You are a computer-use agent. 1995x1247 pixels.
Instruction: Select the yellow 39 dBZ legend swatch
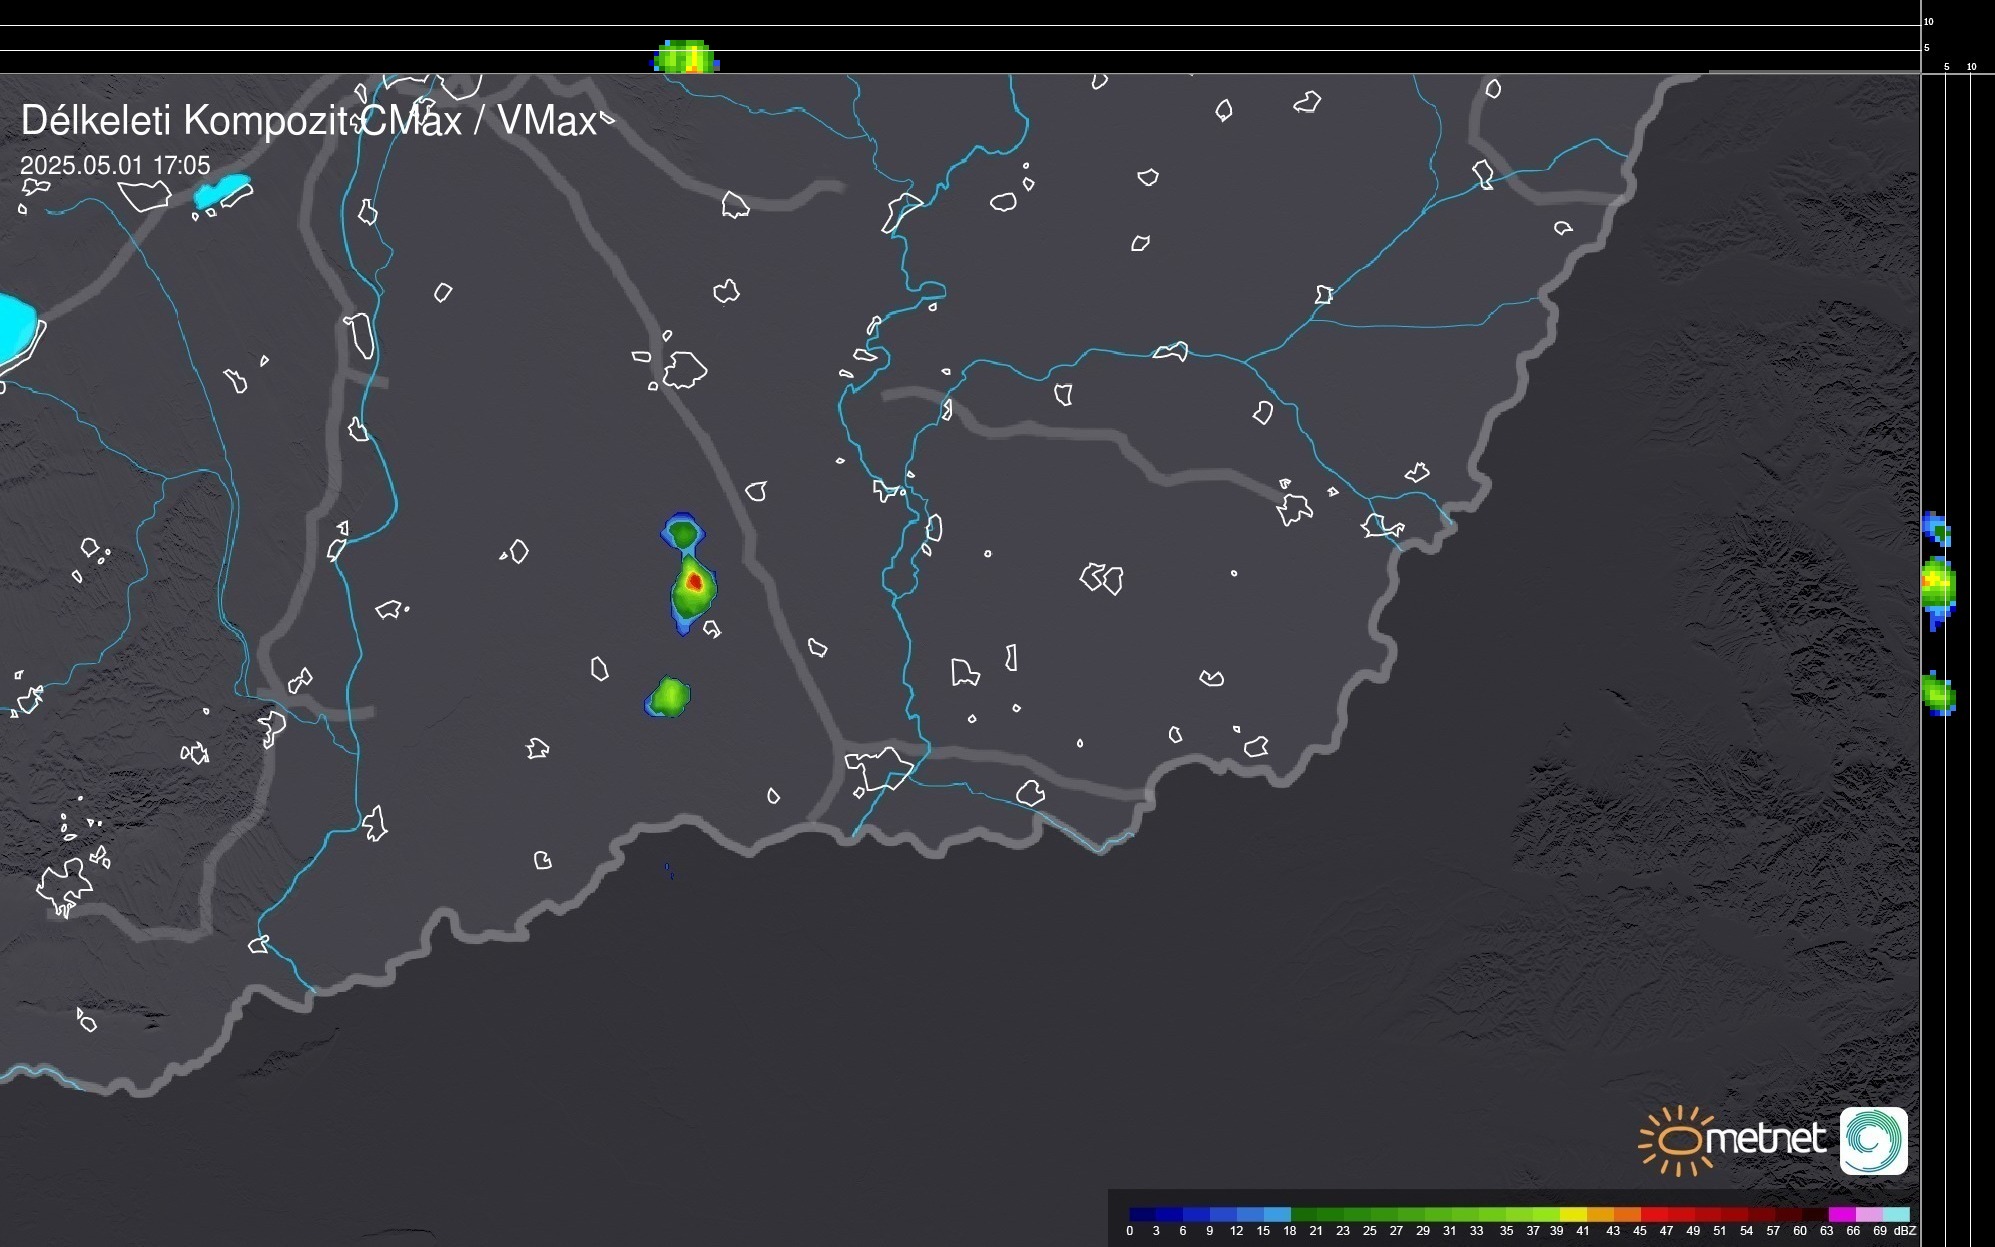pyautogui.click(x=1573, y=1214)
